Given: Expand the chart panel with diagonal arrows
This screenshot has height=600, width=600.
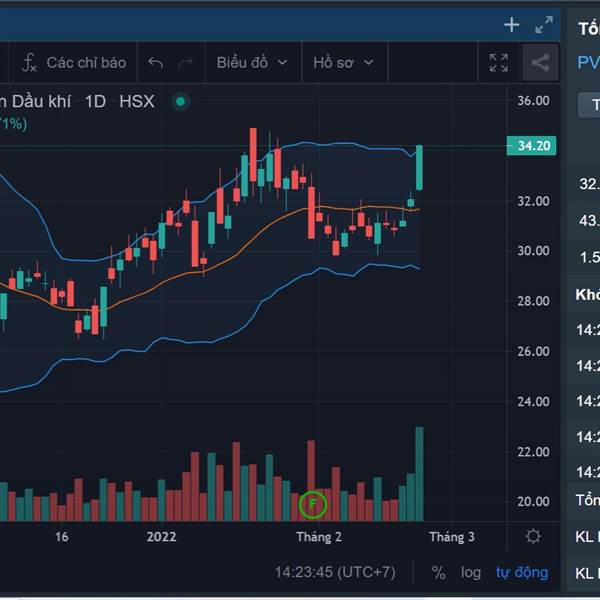Looking at the screenshot, I should (x=544, y=25).
